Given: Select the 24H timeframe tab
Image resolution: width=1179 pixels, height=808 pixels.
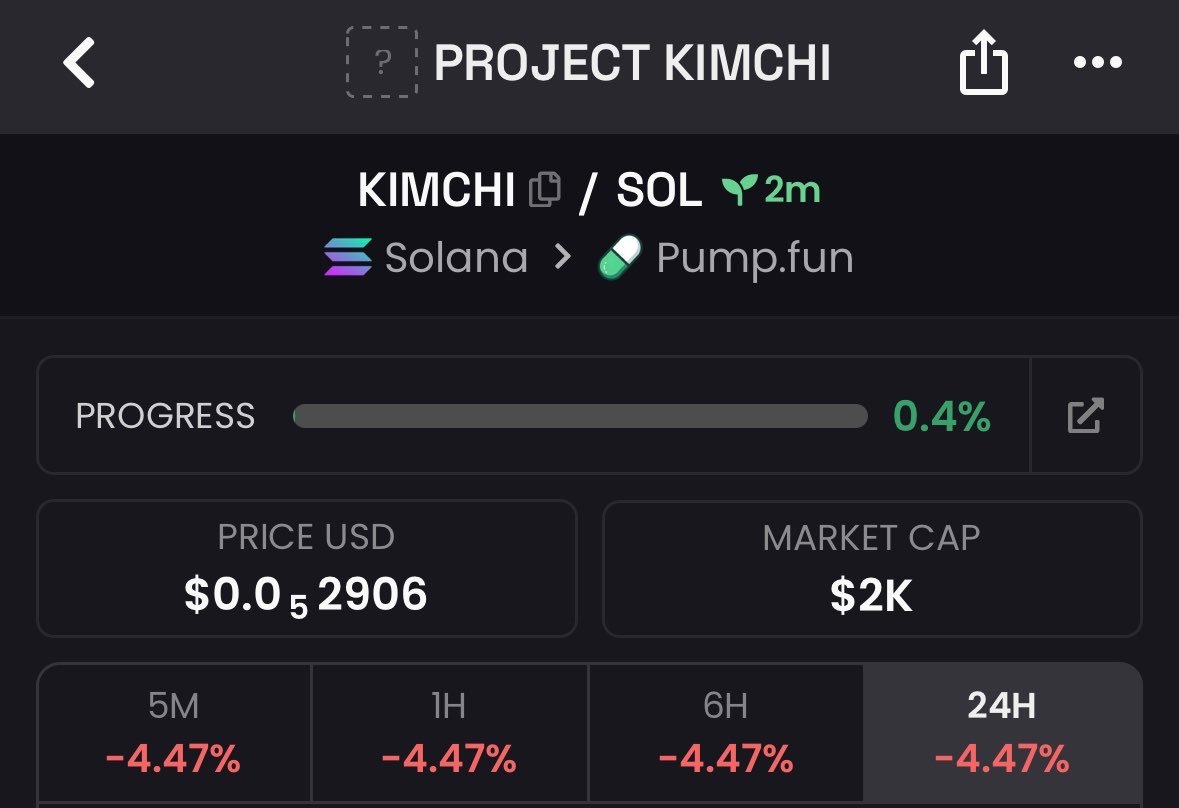Looking at the screenshot, I should point(1002,733).
